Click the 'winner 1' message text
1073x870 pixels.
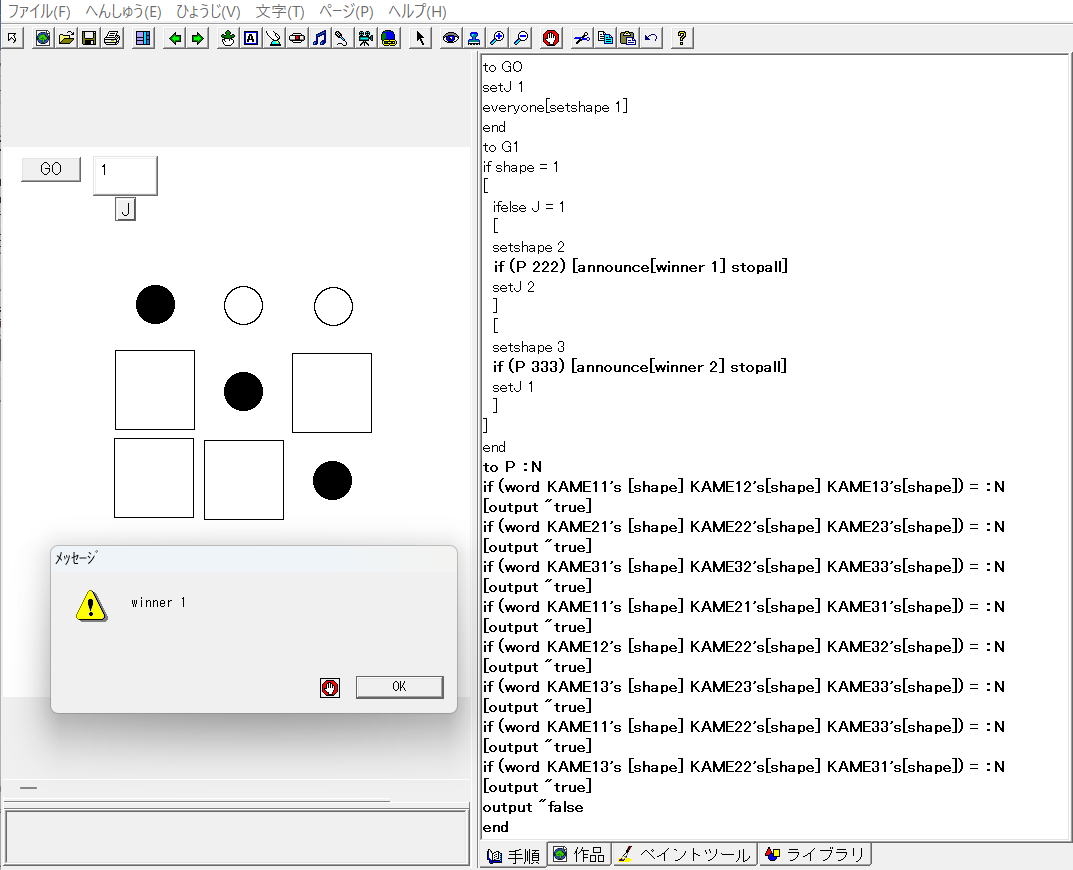click(158, 602)
